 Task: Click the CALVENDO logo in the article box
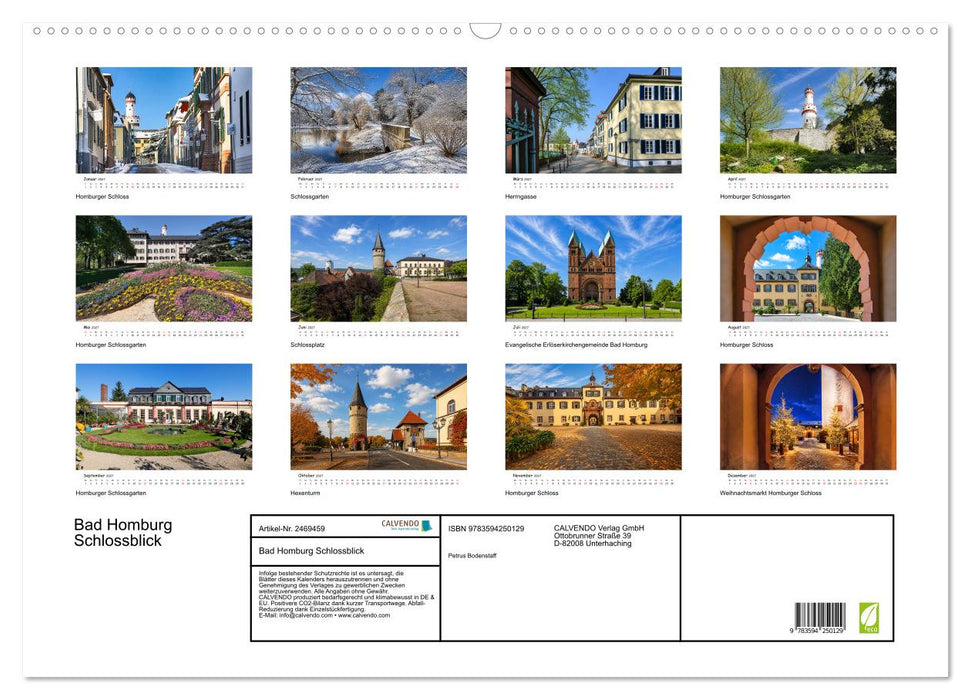(x=406, y=526)
